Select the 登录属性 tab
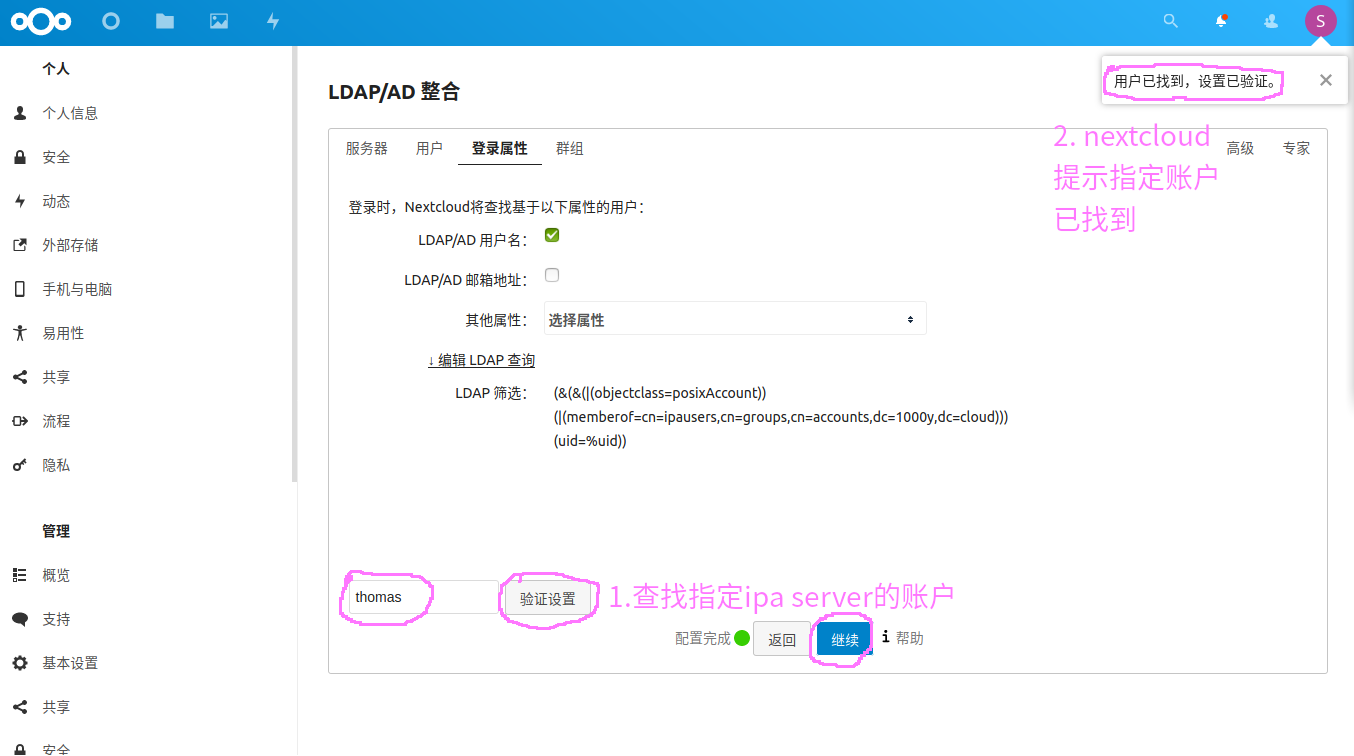The image size is (1354, 756). tap(499, 148)
